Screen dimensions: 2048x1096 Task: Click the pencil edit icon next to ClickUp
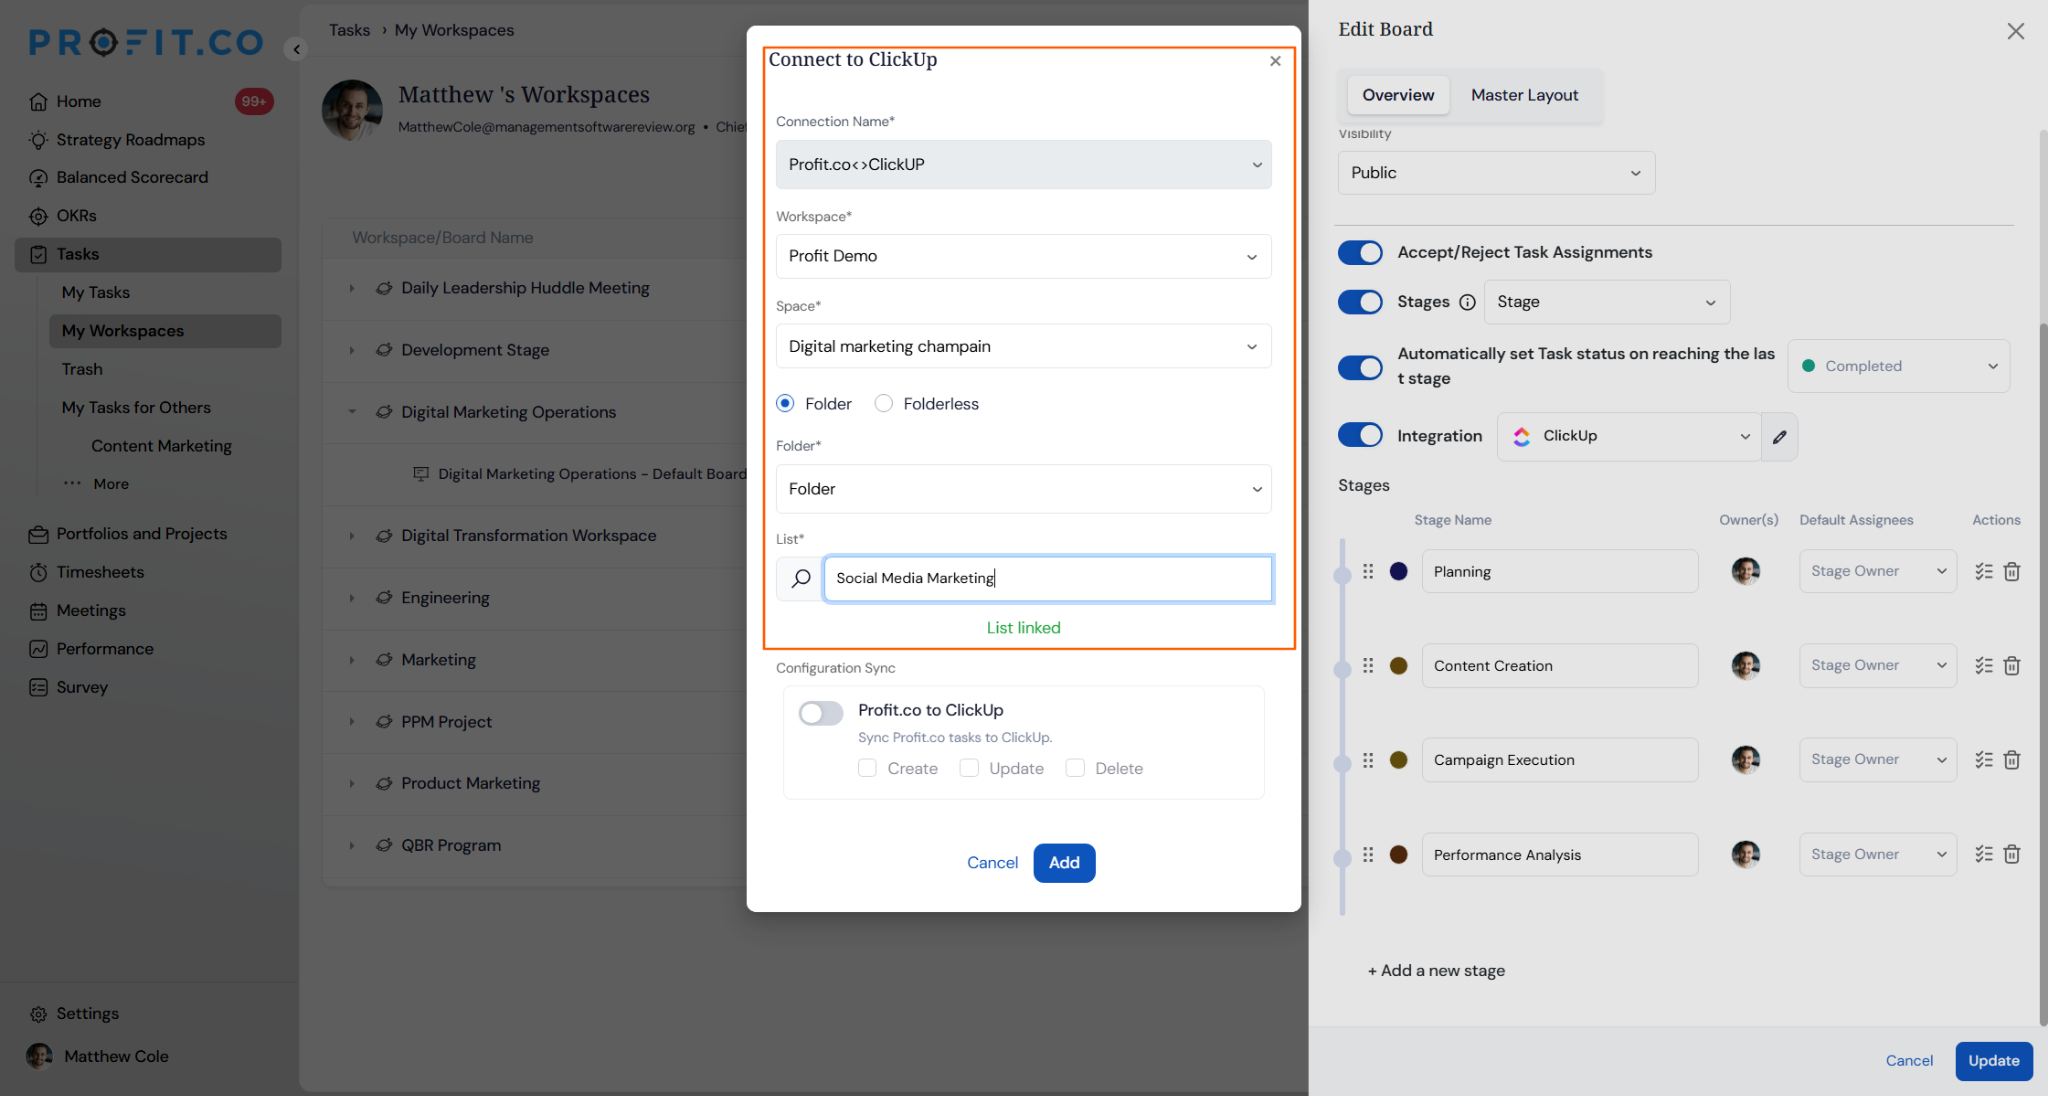tap(1779, 437)
